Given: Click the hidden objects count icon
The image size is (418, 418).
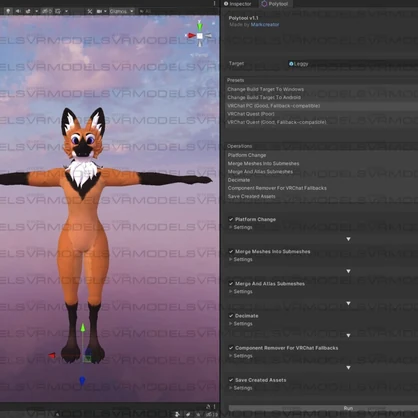Looking at the screenshot, I should coord(46,11).
